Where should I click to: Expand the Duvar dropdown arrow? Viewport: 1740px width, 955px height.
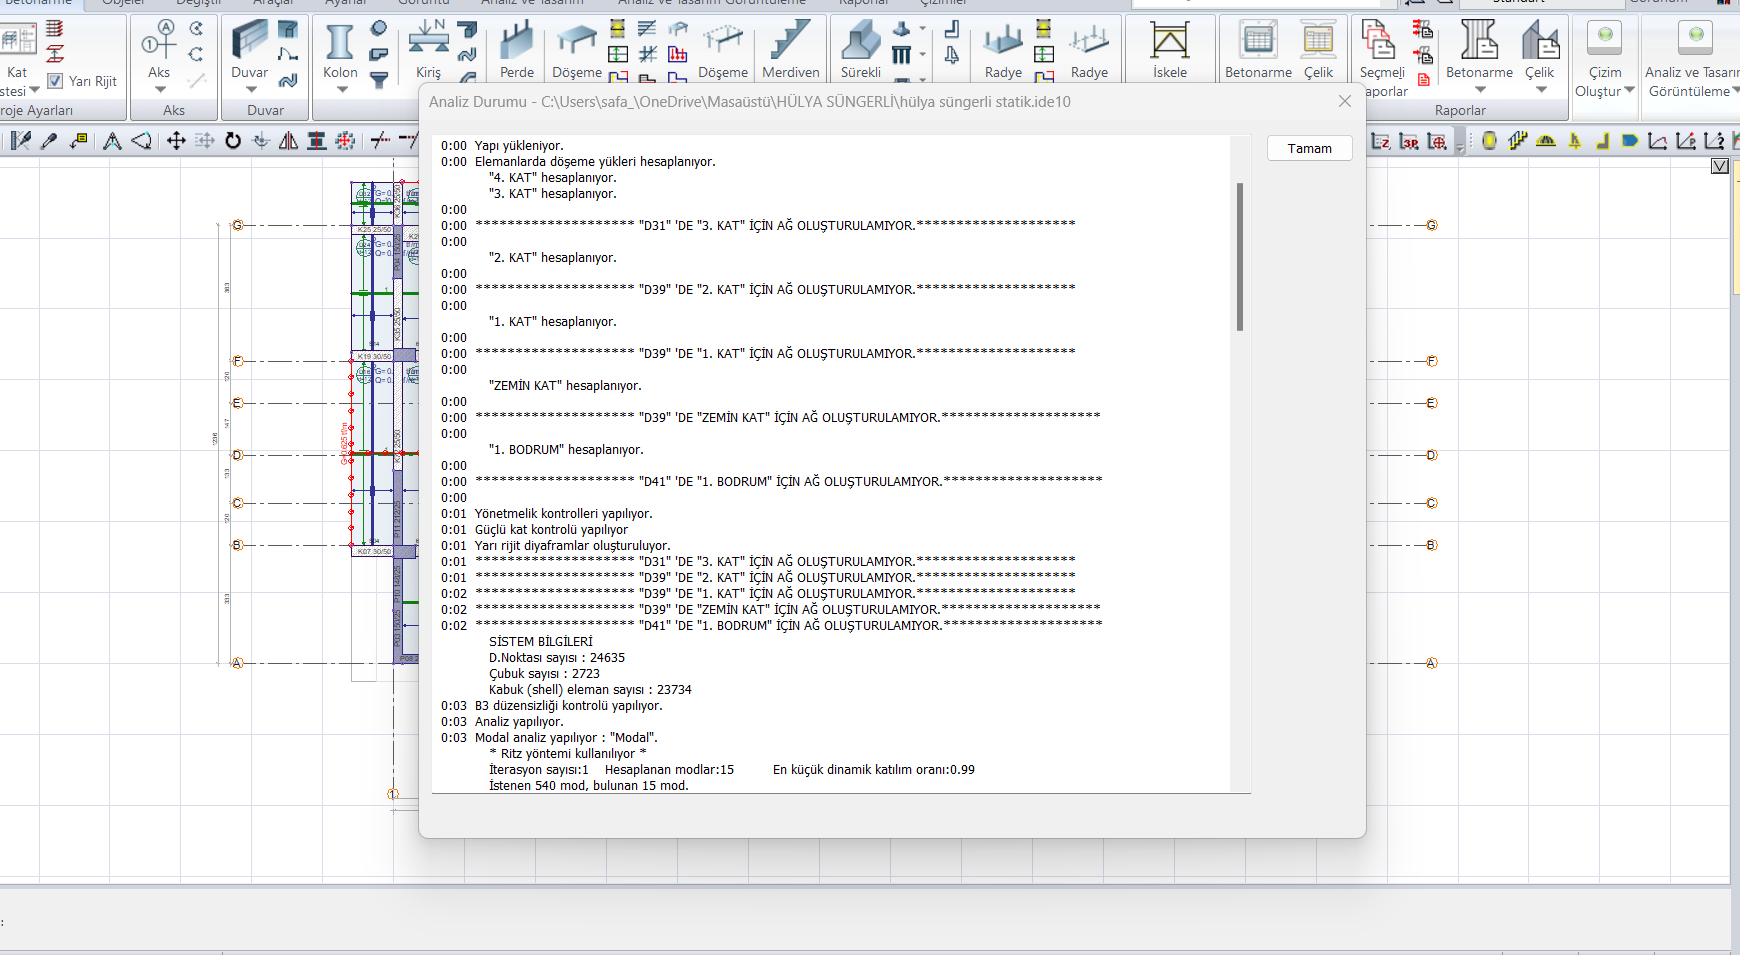250,90
